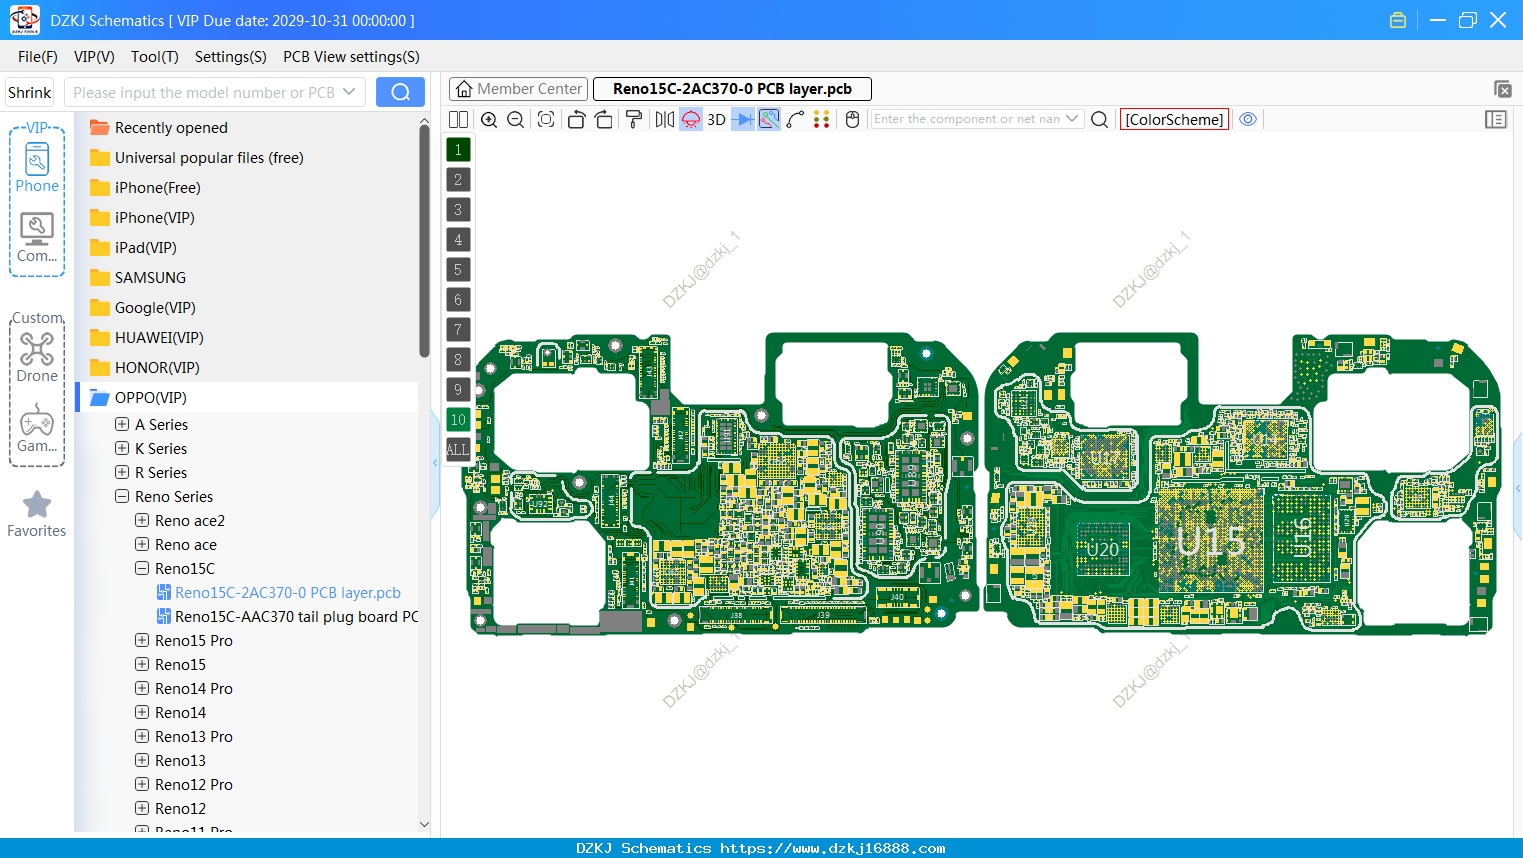Viewport: 1523px width, 858px height.
Task: Open the colored dots grid tool
Action: click(822, 119)
